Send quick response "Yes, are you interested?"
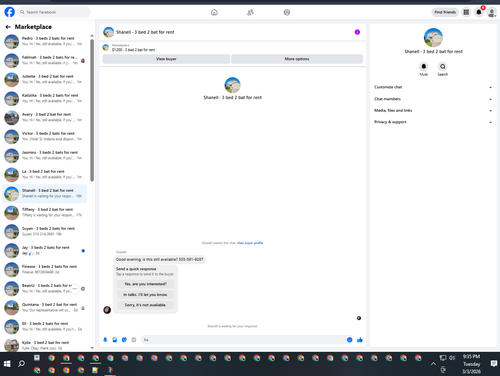 (145, 284)
